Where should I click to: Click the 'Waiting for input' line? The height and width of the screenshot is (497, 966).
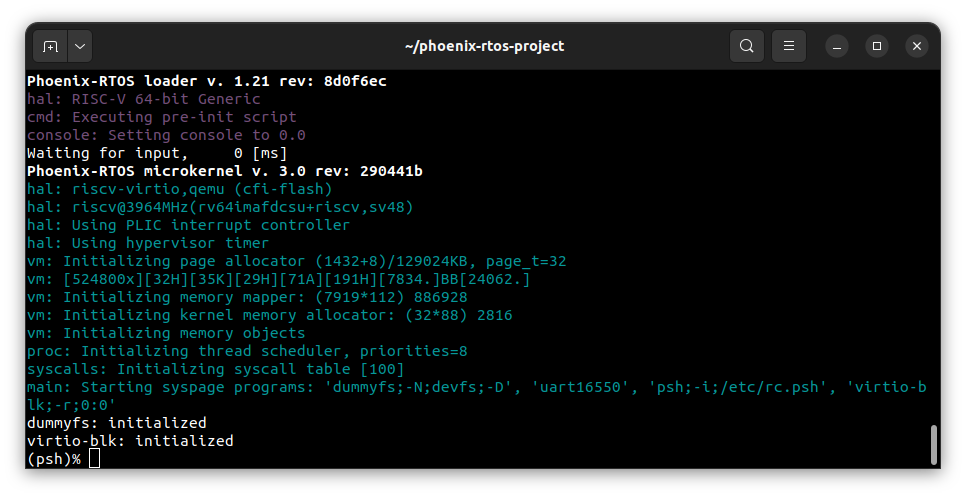[x=156, y=153]
